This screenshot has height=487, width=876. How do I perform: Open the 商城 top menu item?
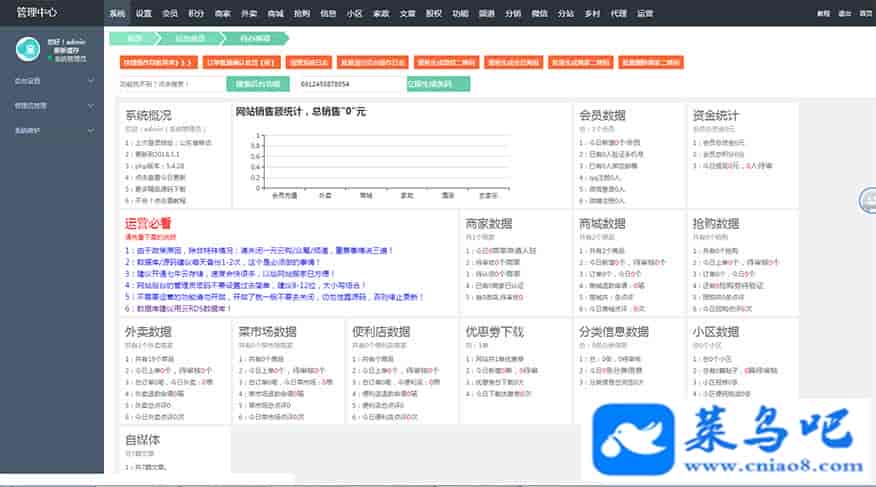pyautogui.click(x=275, y=14)
